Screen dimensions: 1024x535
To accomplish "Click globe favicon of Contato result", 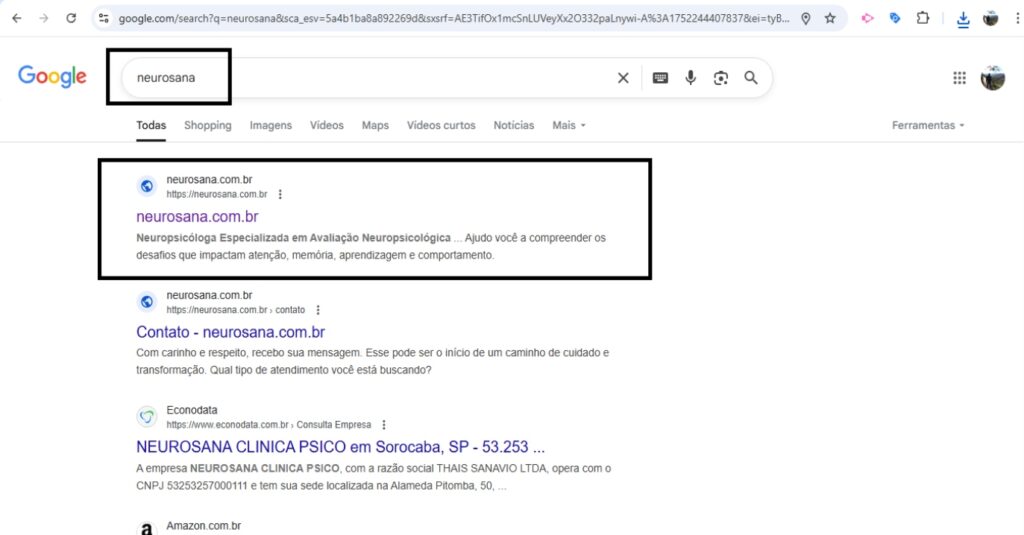I will pyautogui.click(x=147, y=302).
